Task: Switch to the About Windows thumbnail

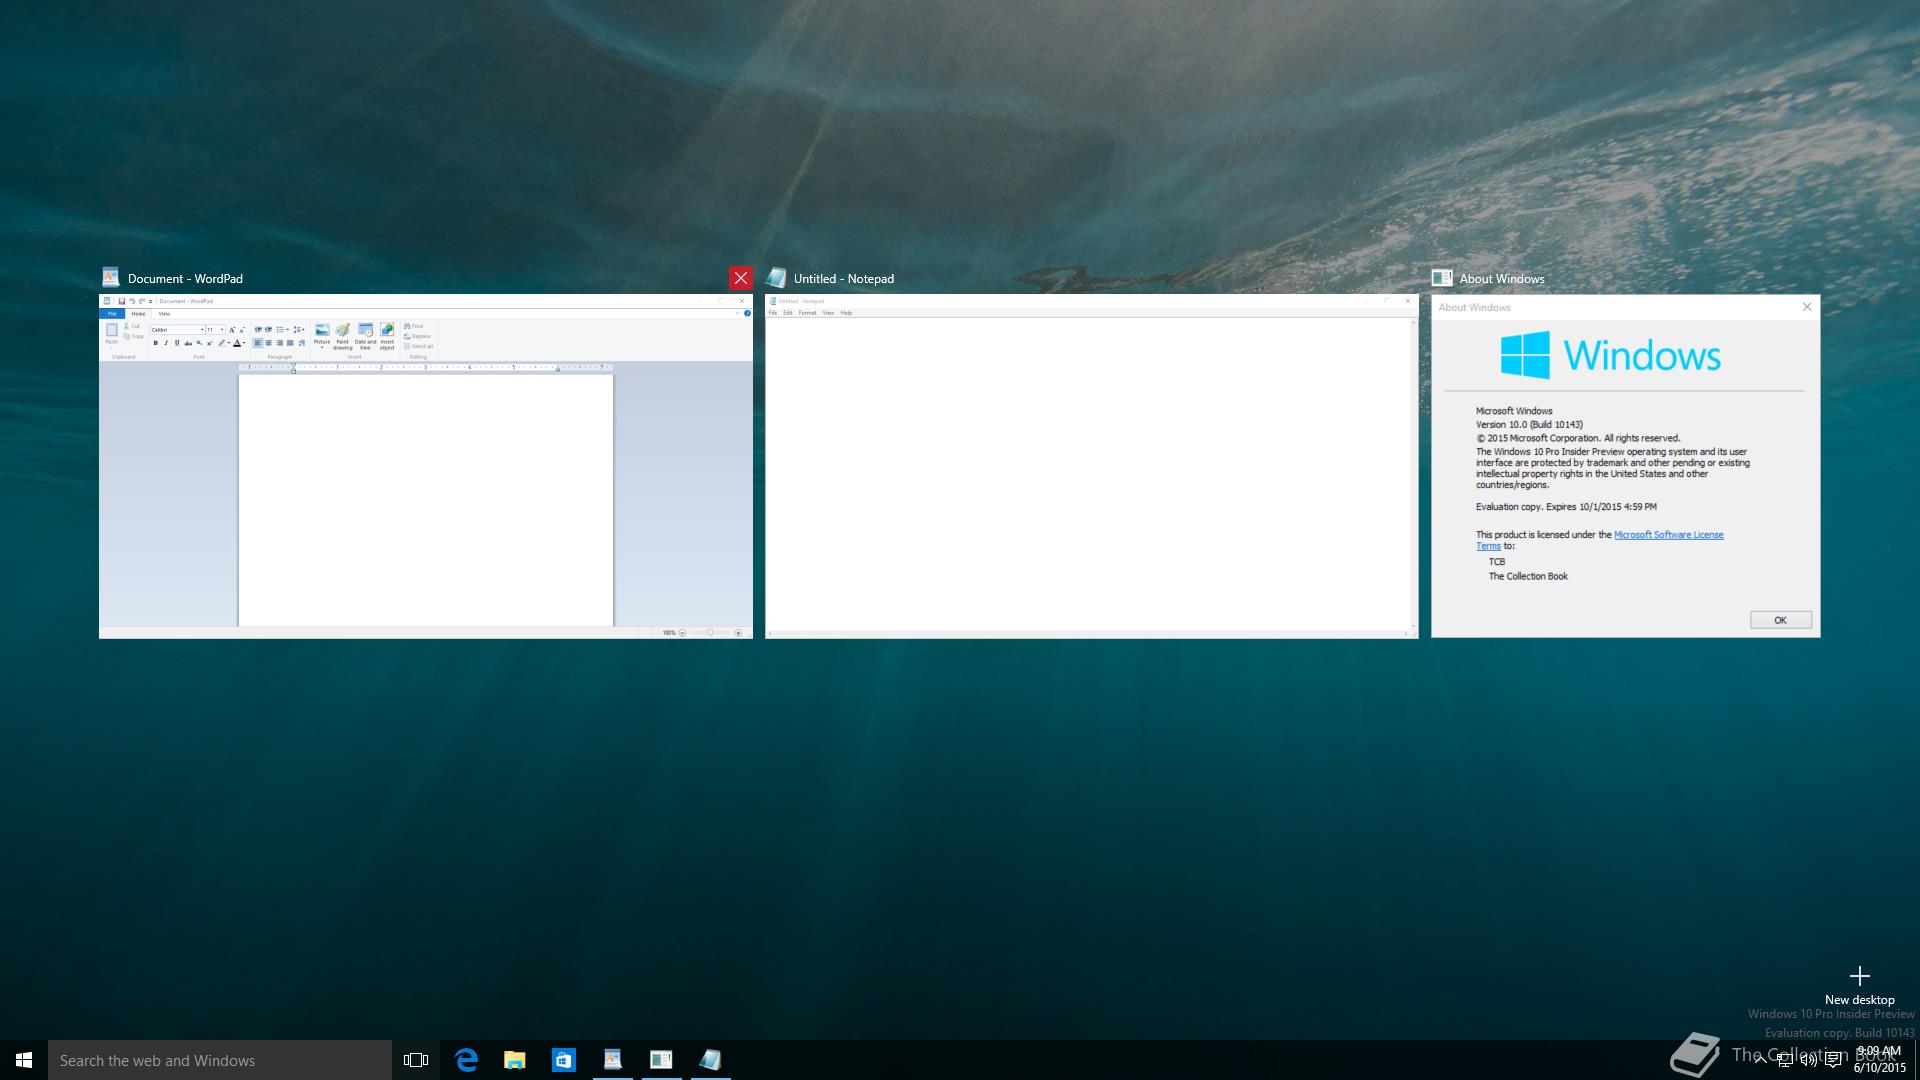Action: click(1626, 466)
